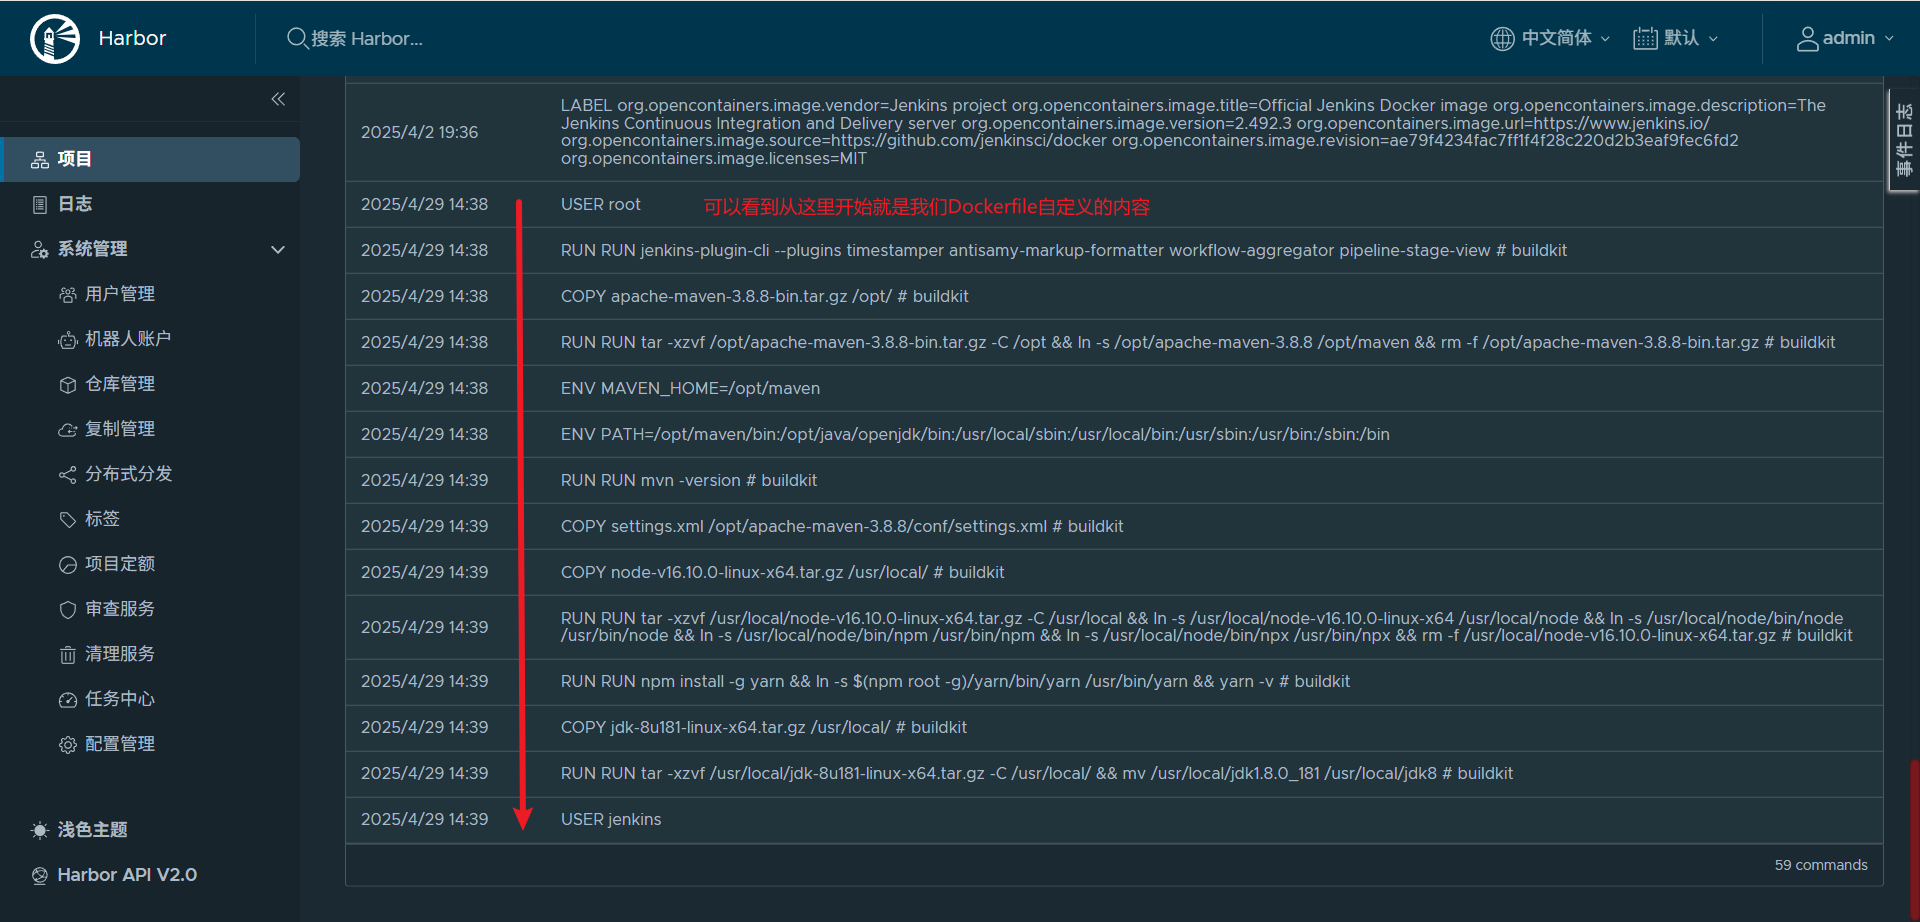Open the 项目 menu item
Screen dimensions: 1920x922
(x=150, y=159)
